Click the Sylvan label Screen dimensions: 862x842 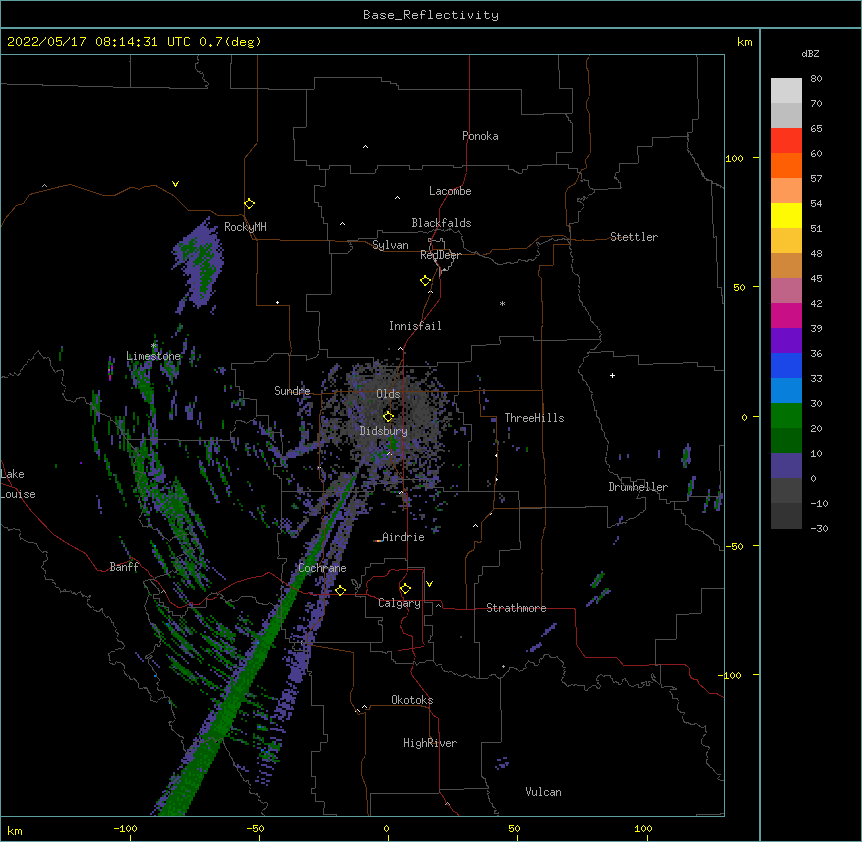[x=390, y=245]
